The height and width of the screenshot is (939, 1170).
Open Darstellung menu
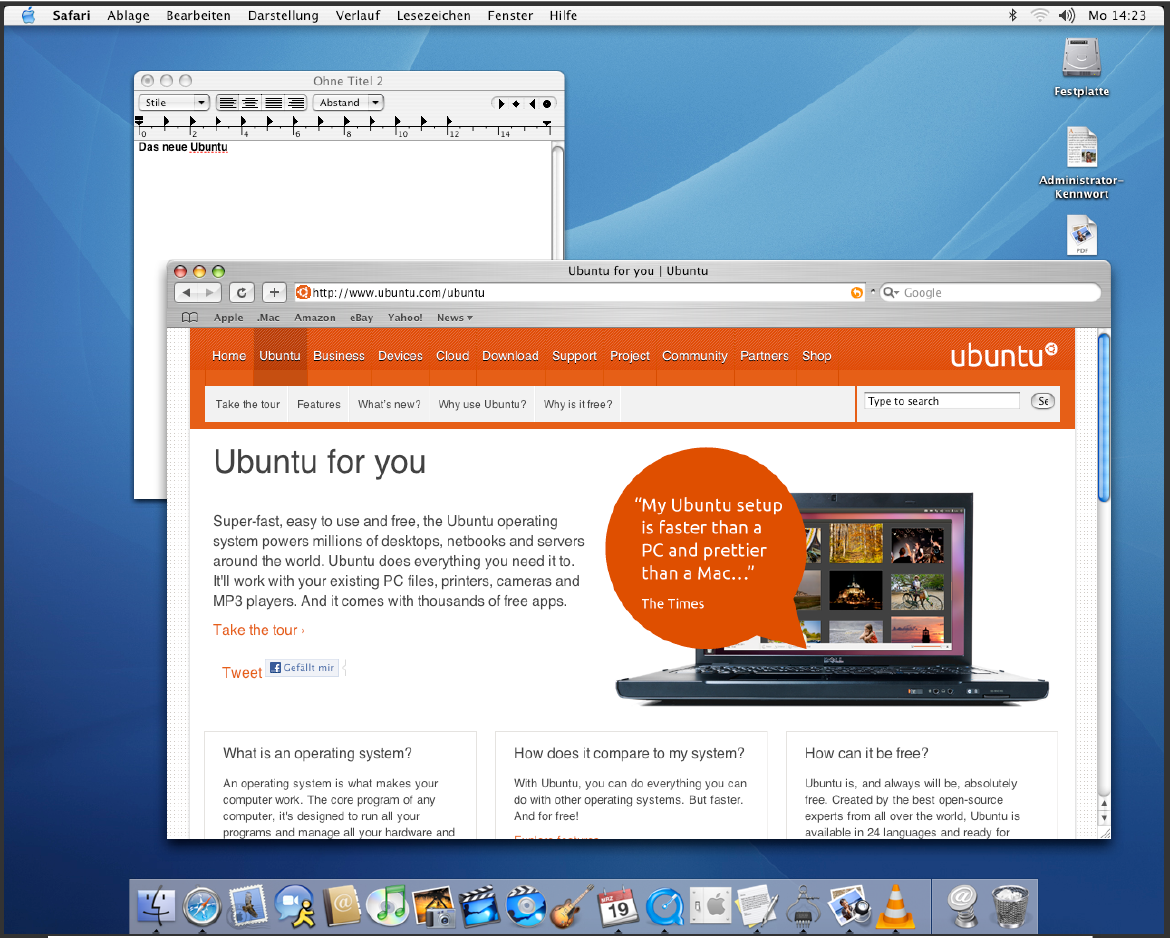click(x=283, y=15)
